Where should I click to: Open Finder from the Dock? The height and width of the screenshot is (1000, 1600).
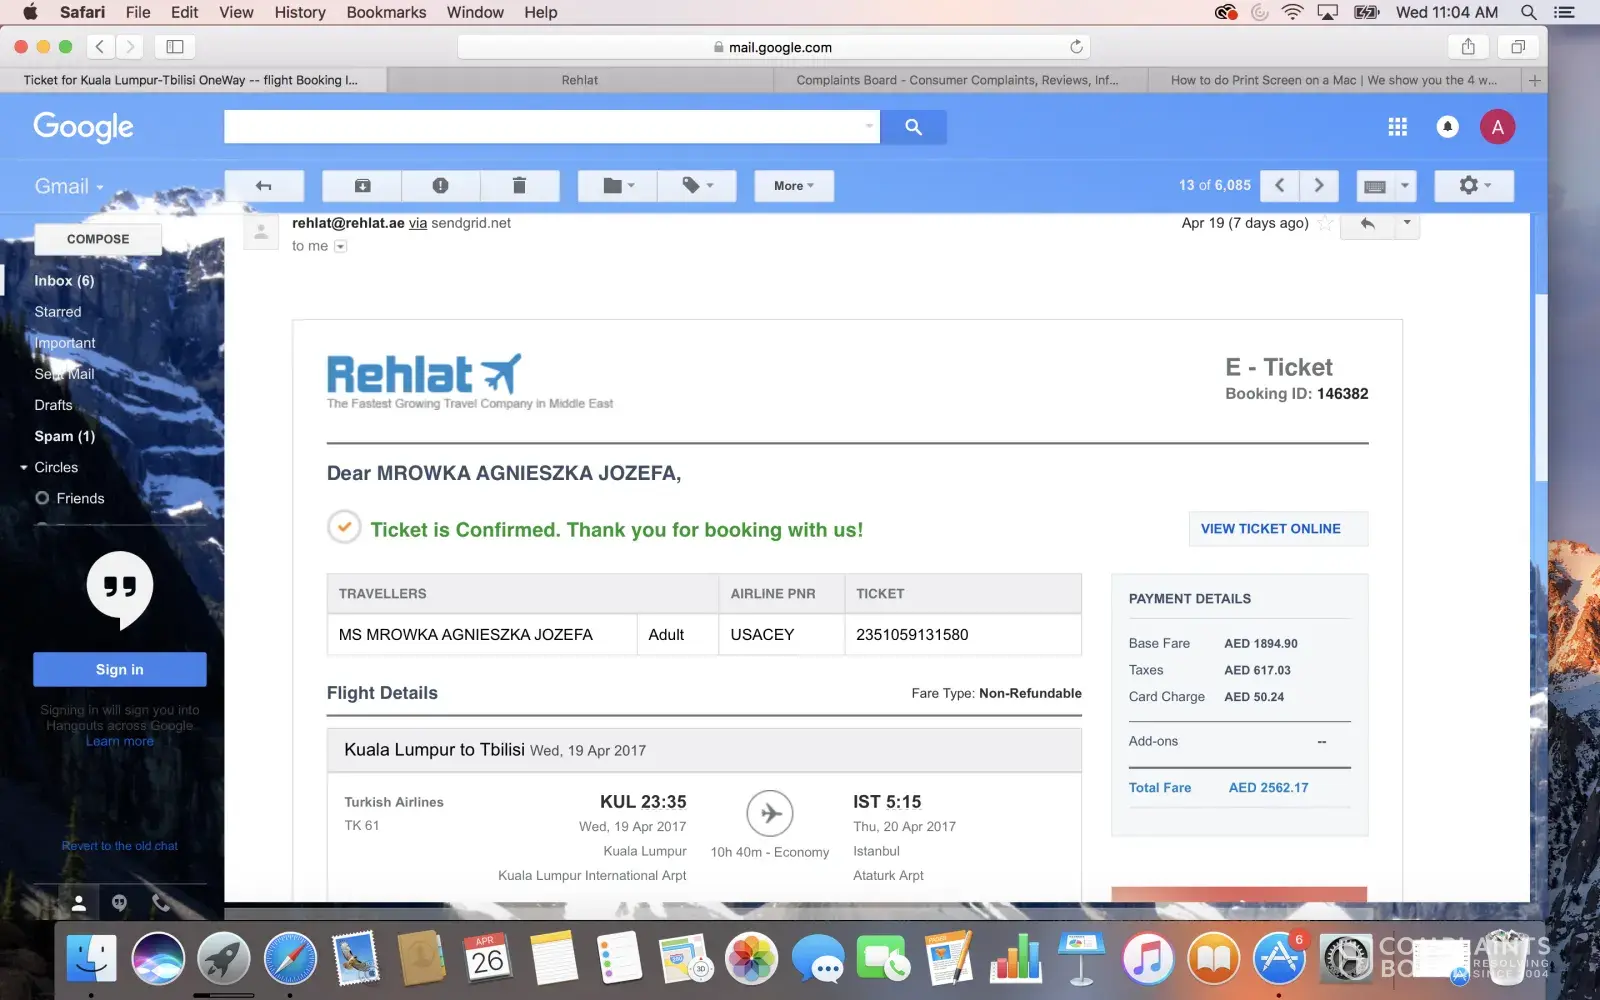pyautogui.click(x=91, y=958)
